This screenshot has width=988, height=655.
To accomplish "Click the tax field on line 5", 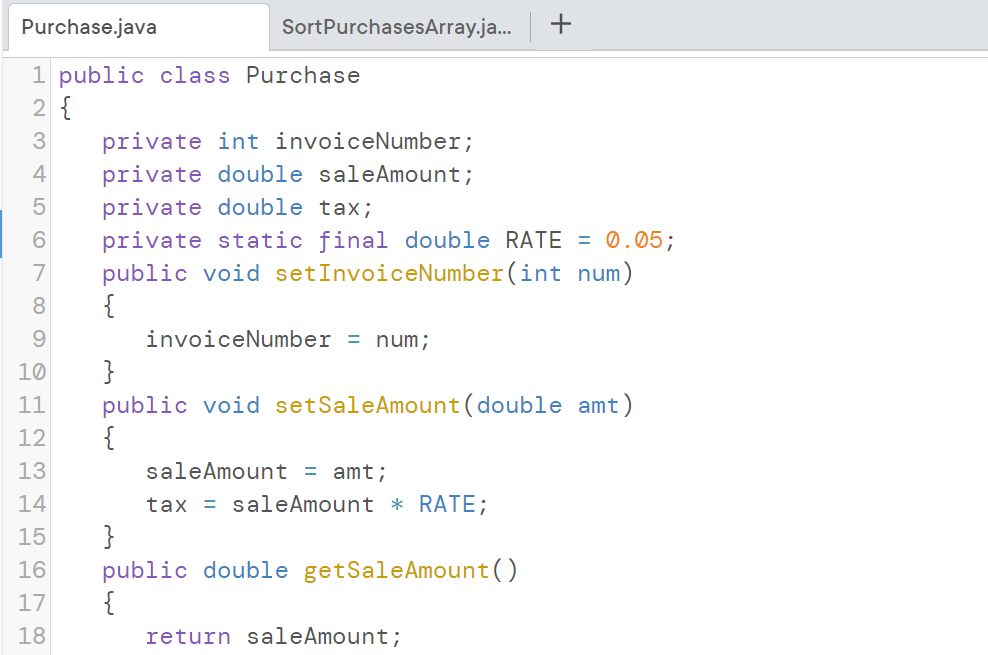I will tap(341, 207).
